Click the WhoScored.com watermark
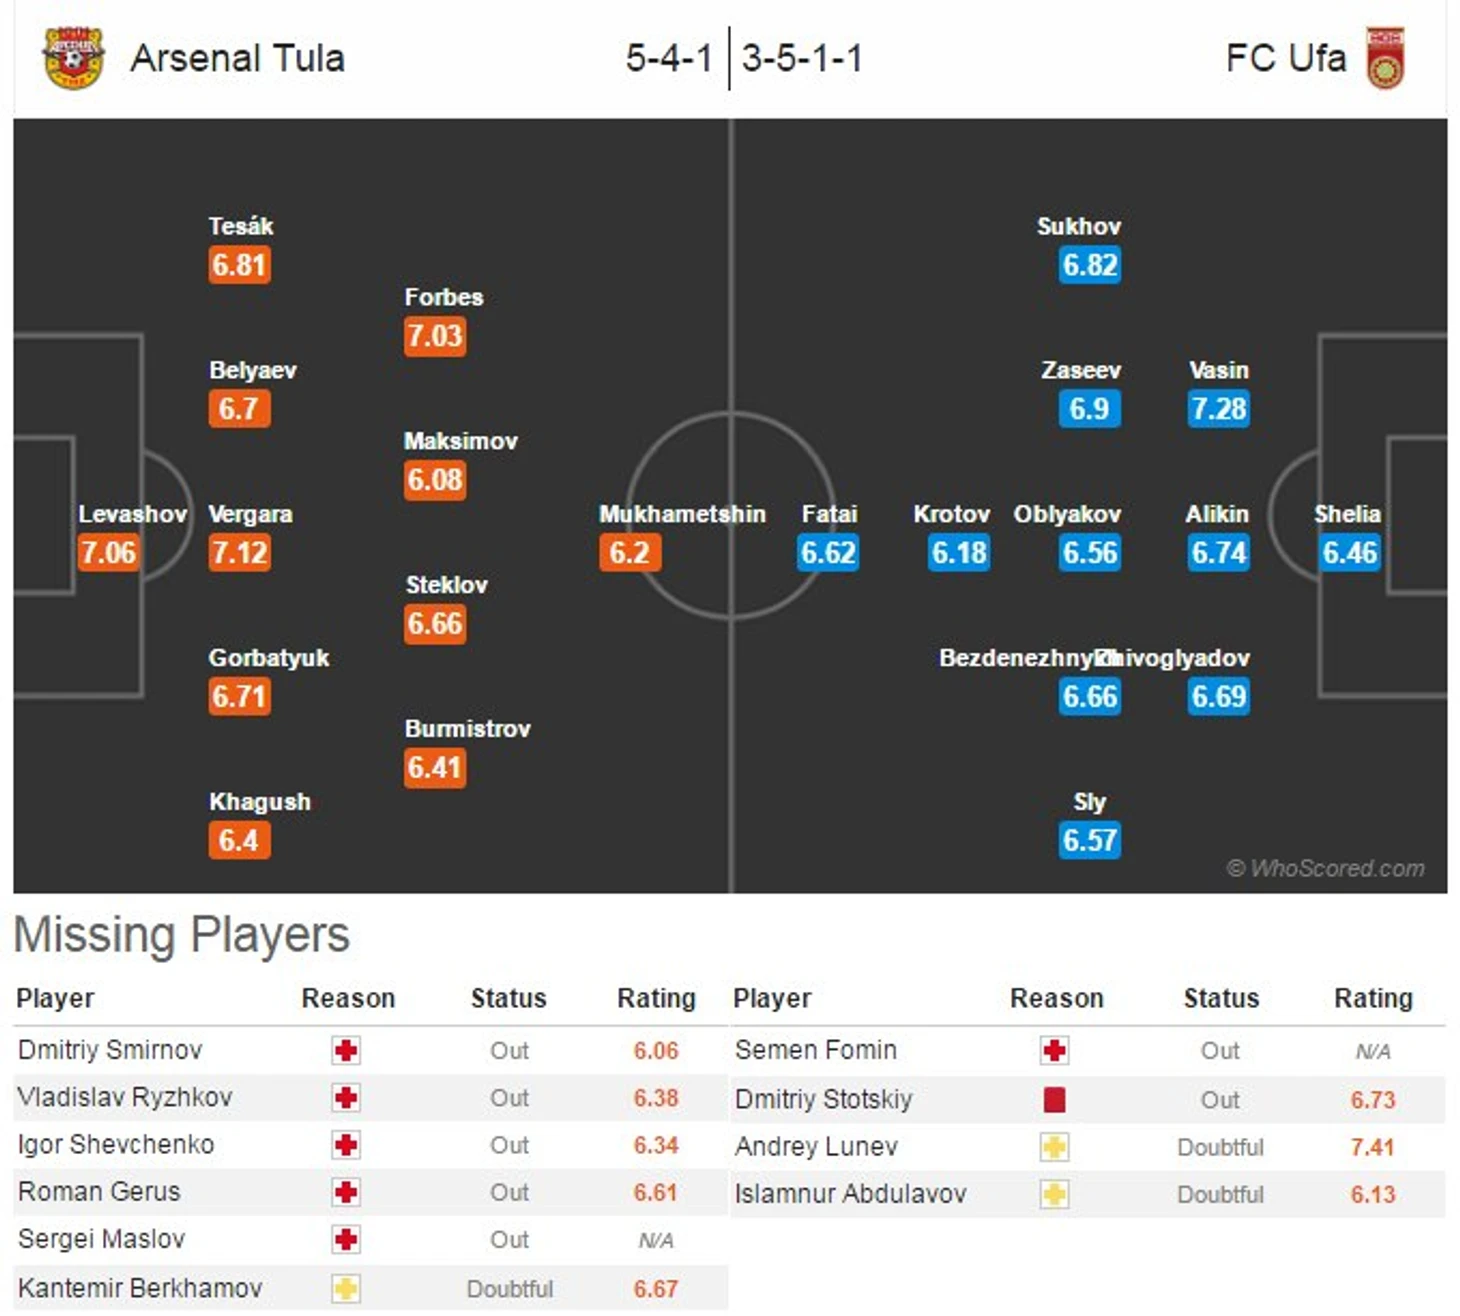The height and width of the screenshot is (1316, 1460). click(x=1326, y=868)
